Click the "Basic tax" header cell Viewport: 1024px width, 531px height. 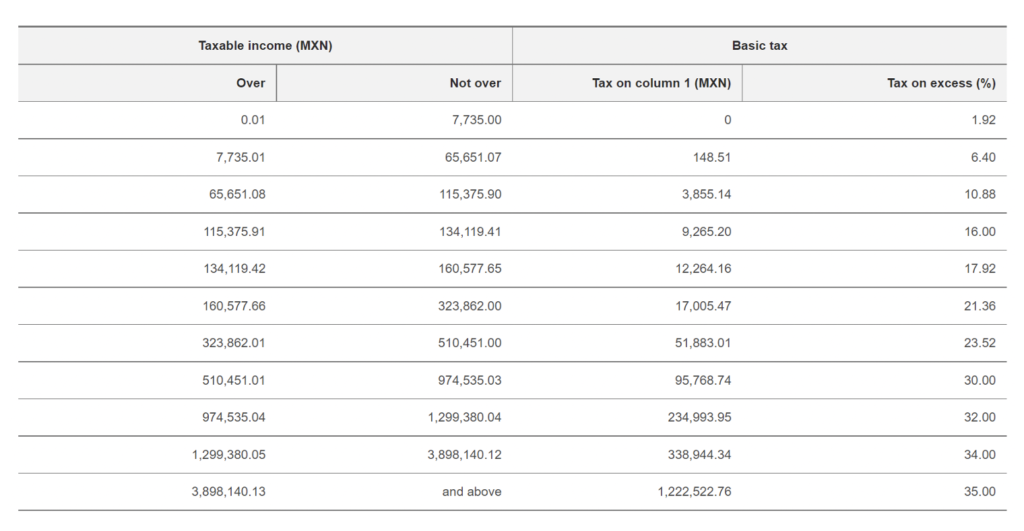(x=759, y=46)
